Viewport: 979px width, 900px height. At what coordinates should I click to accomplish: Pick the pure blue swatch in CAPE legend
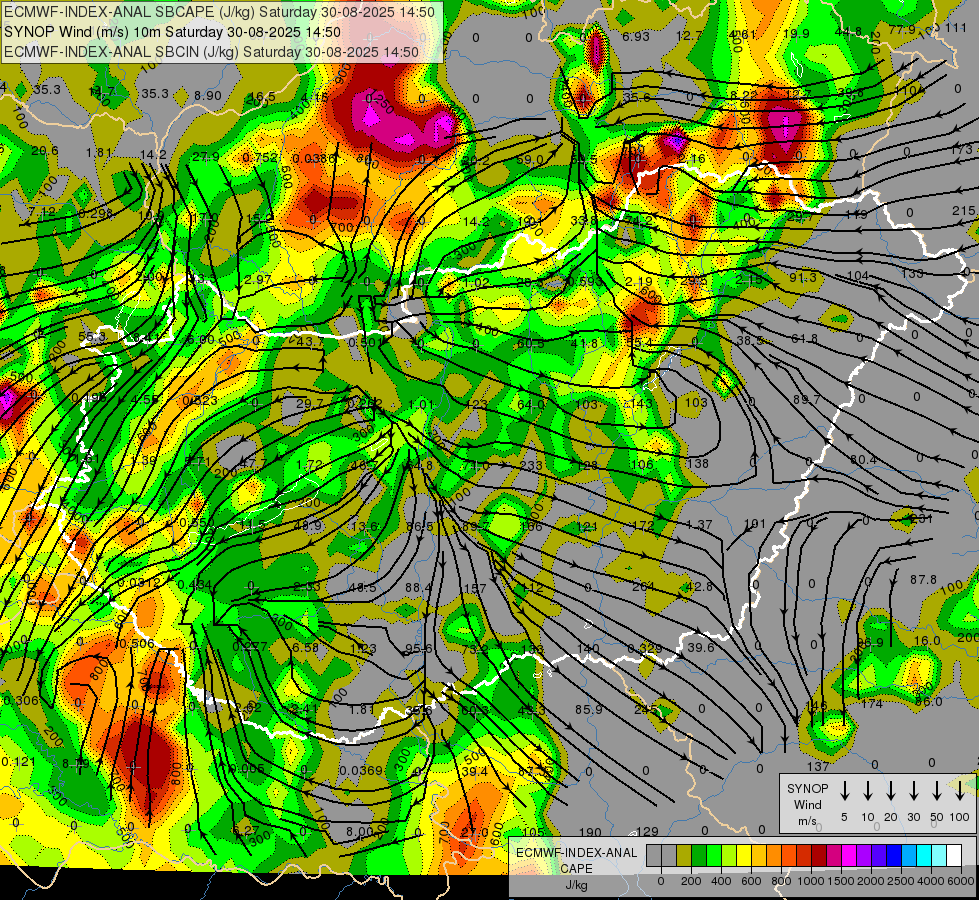893,855
